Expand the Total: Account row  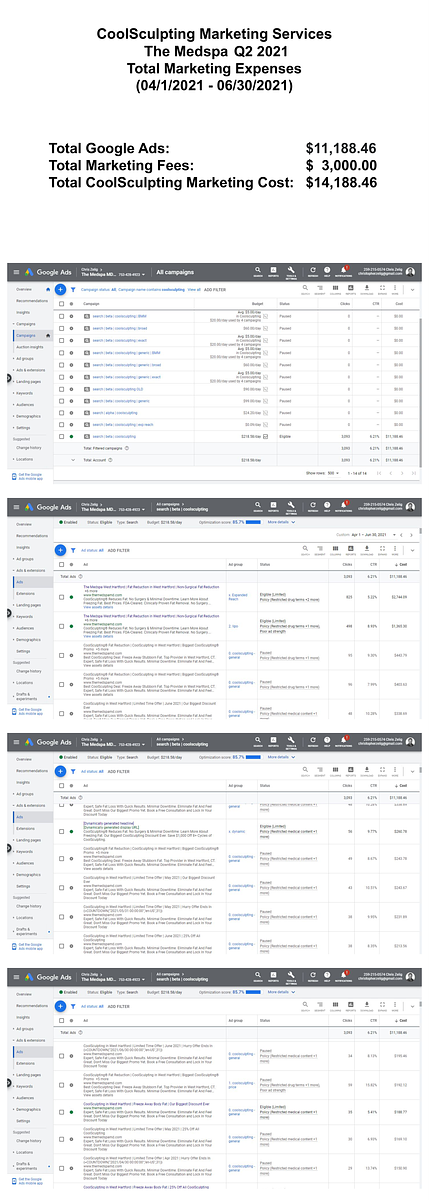coord(72,460)
